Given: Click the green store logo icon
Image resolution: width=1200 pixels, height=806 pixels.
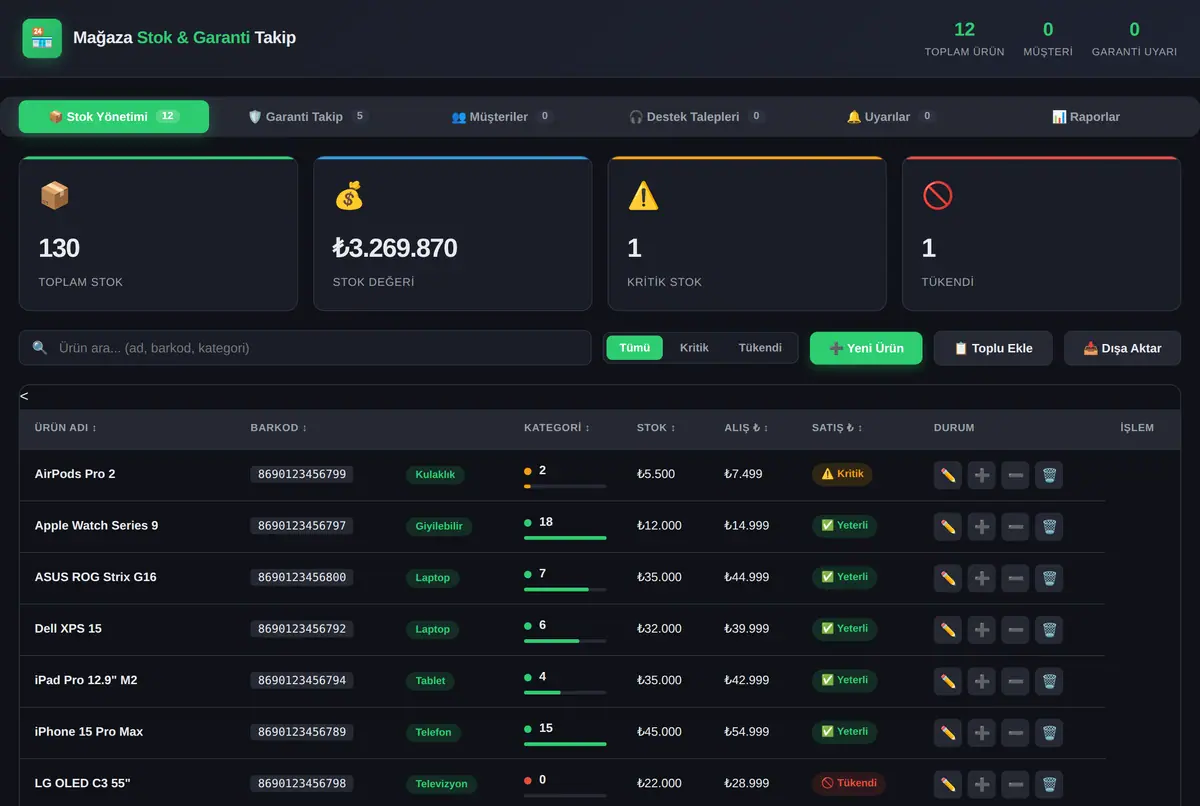Looking at the screenshot, I should point(42,38).
